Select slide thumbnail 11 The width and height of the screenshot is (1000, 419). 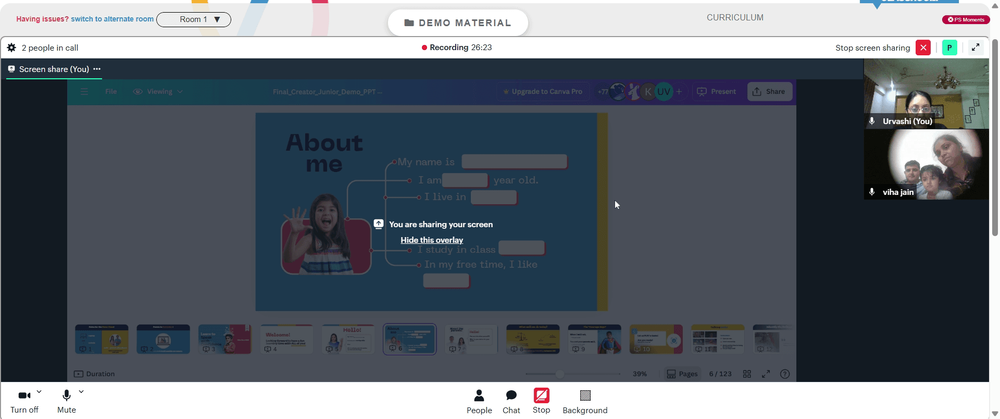pos(717,339)
